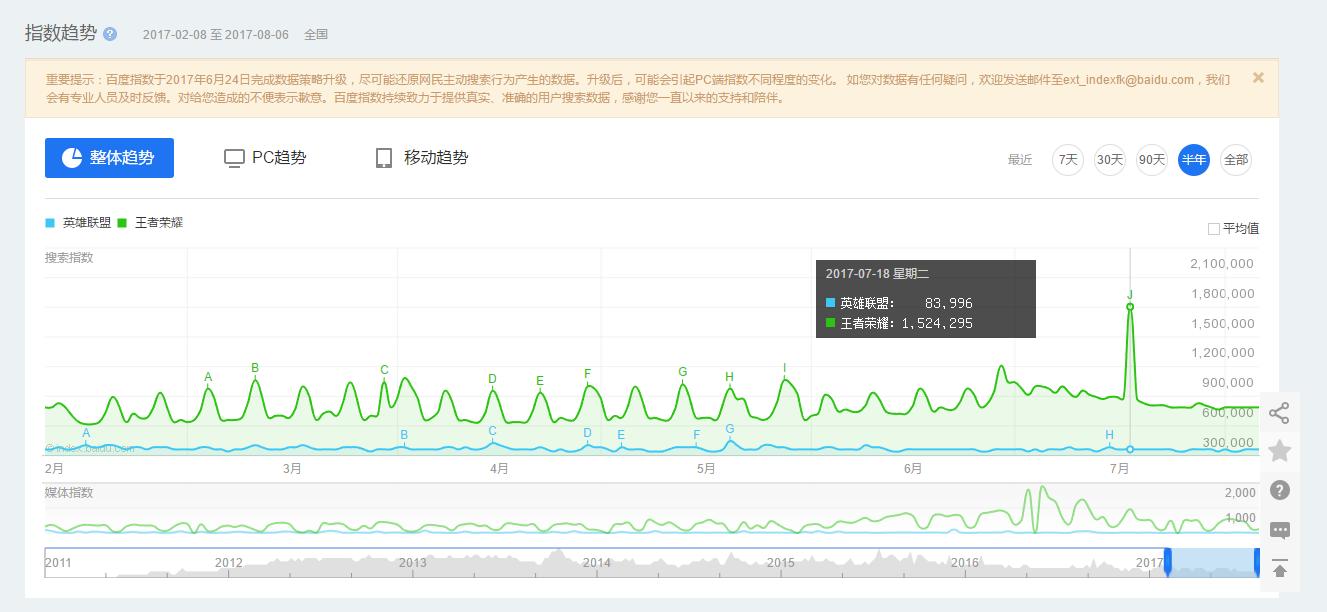
Task: Choose the 全部 time range
Action: click(1236, 160)
